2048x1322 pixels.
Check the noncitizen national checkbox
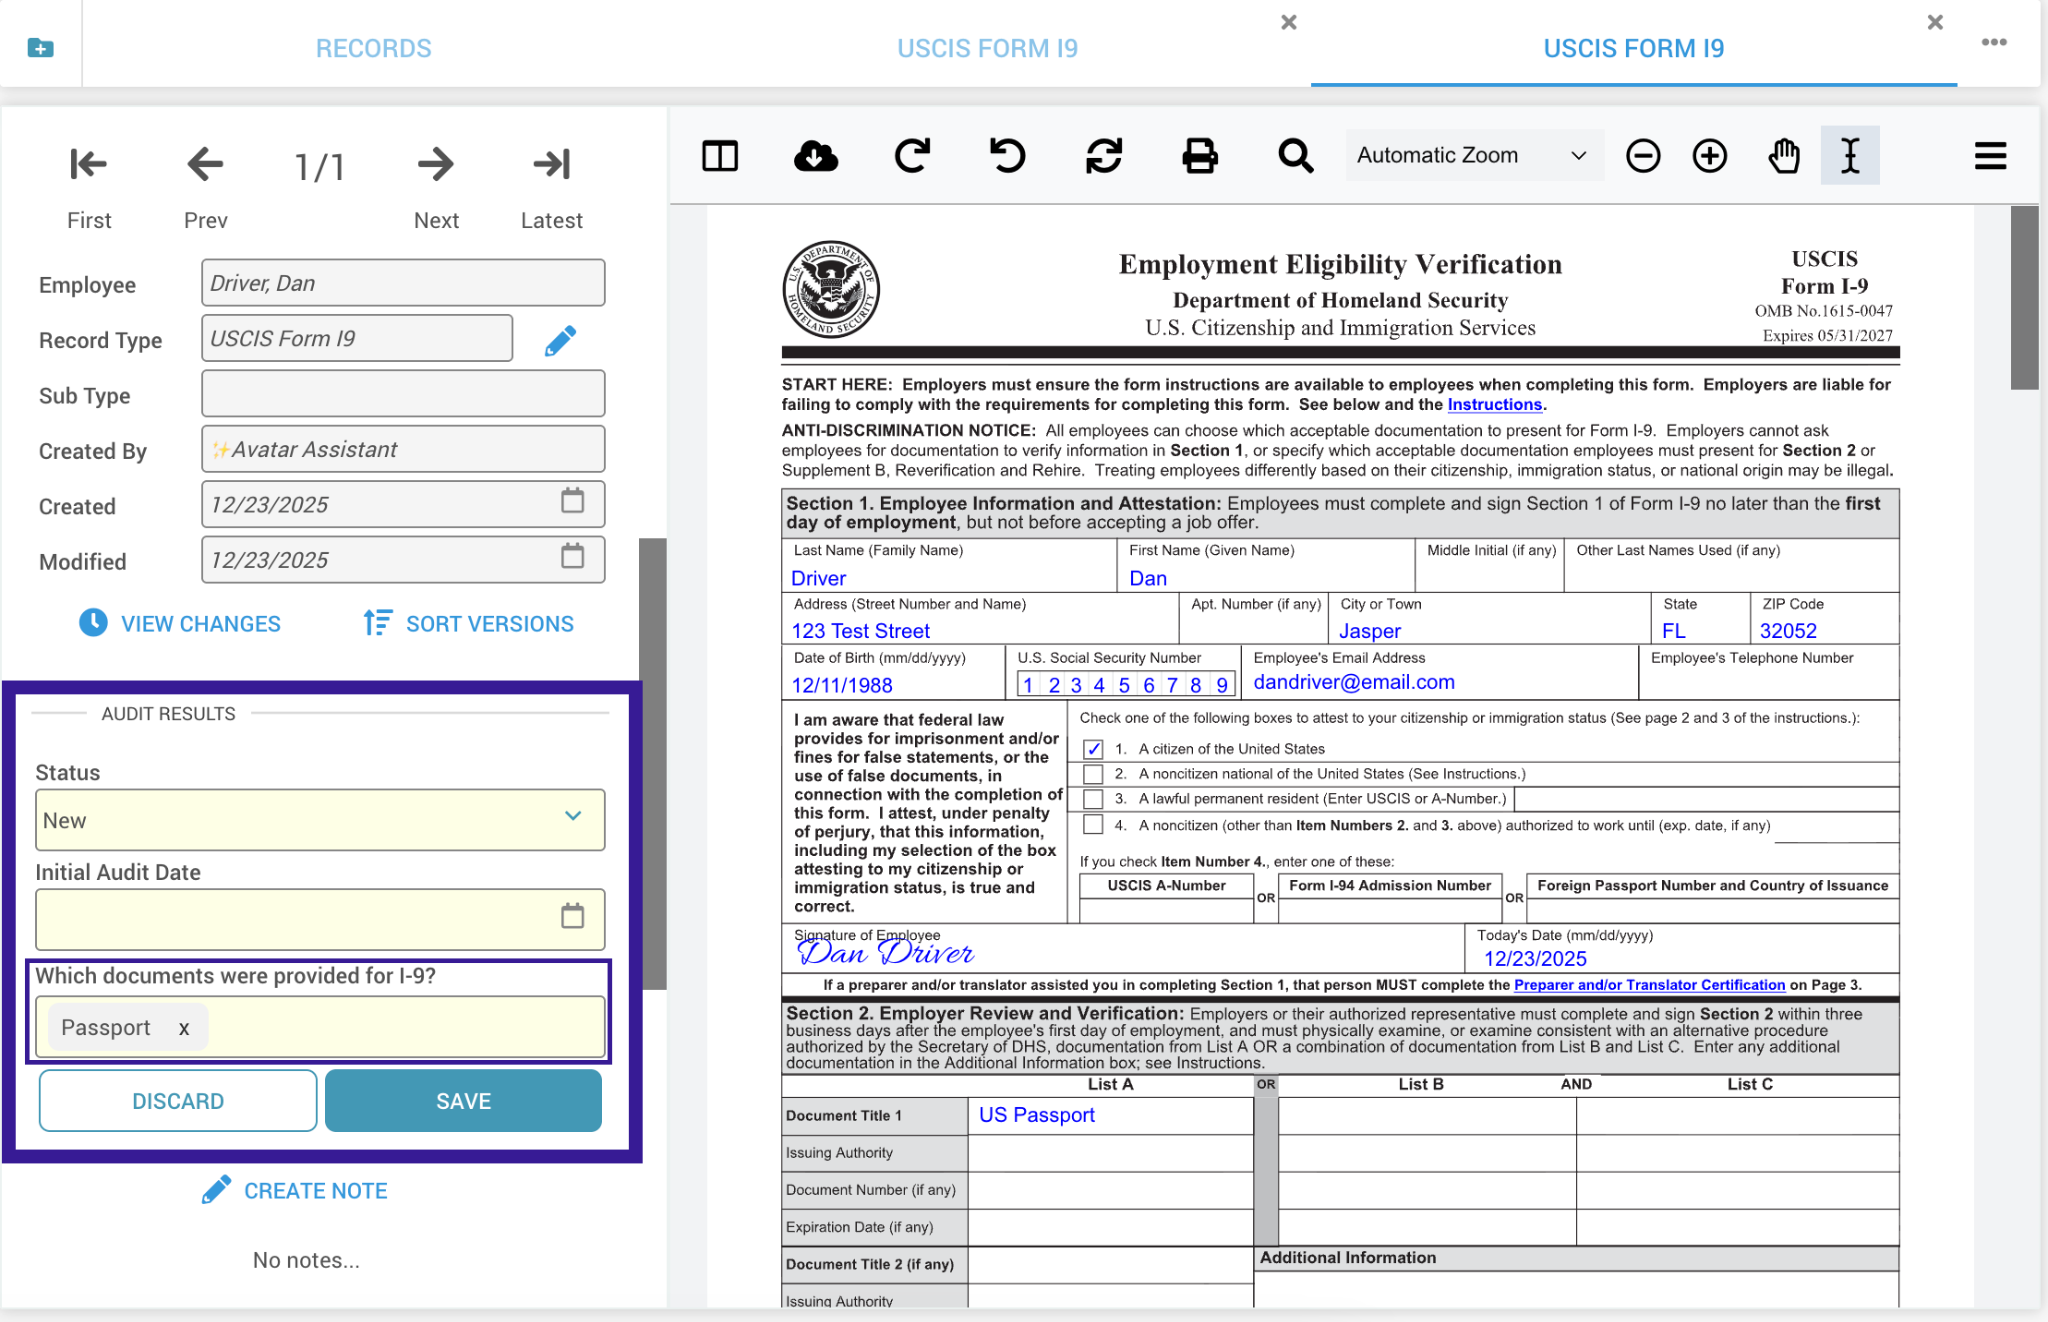point(1093,774)
